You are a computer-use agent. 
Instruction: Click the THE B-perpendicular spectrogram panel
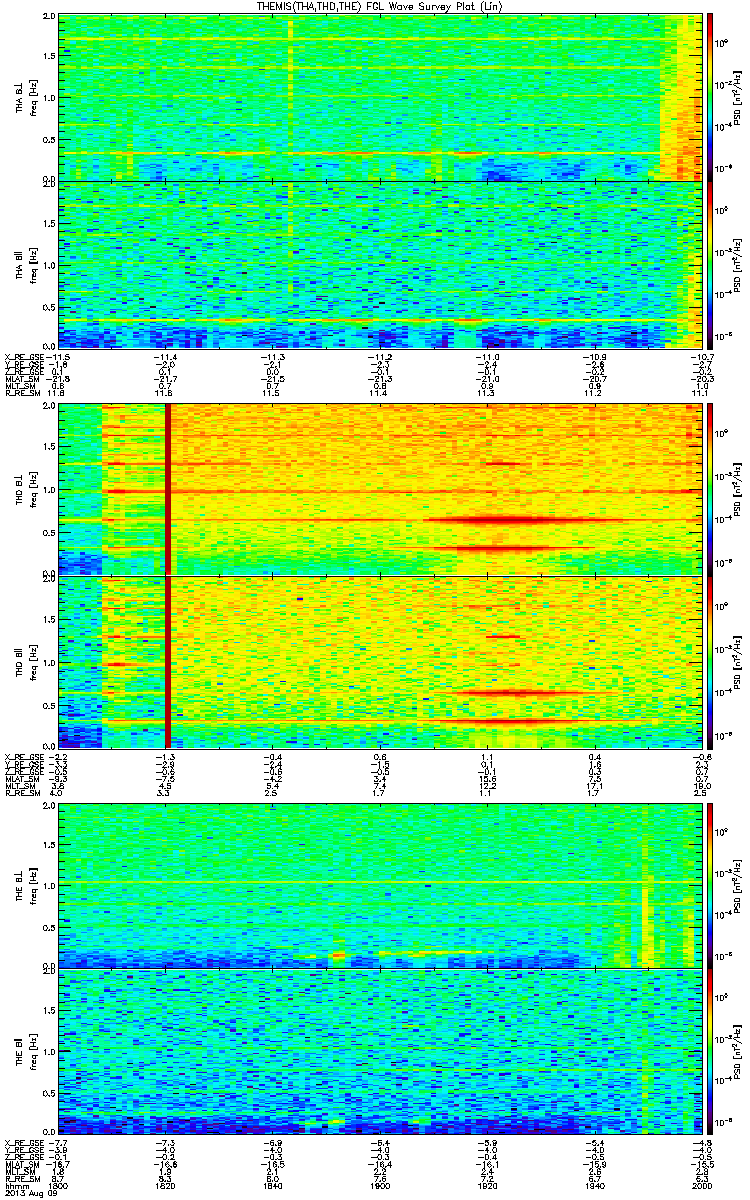pos(381,885)
